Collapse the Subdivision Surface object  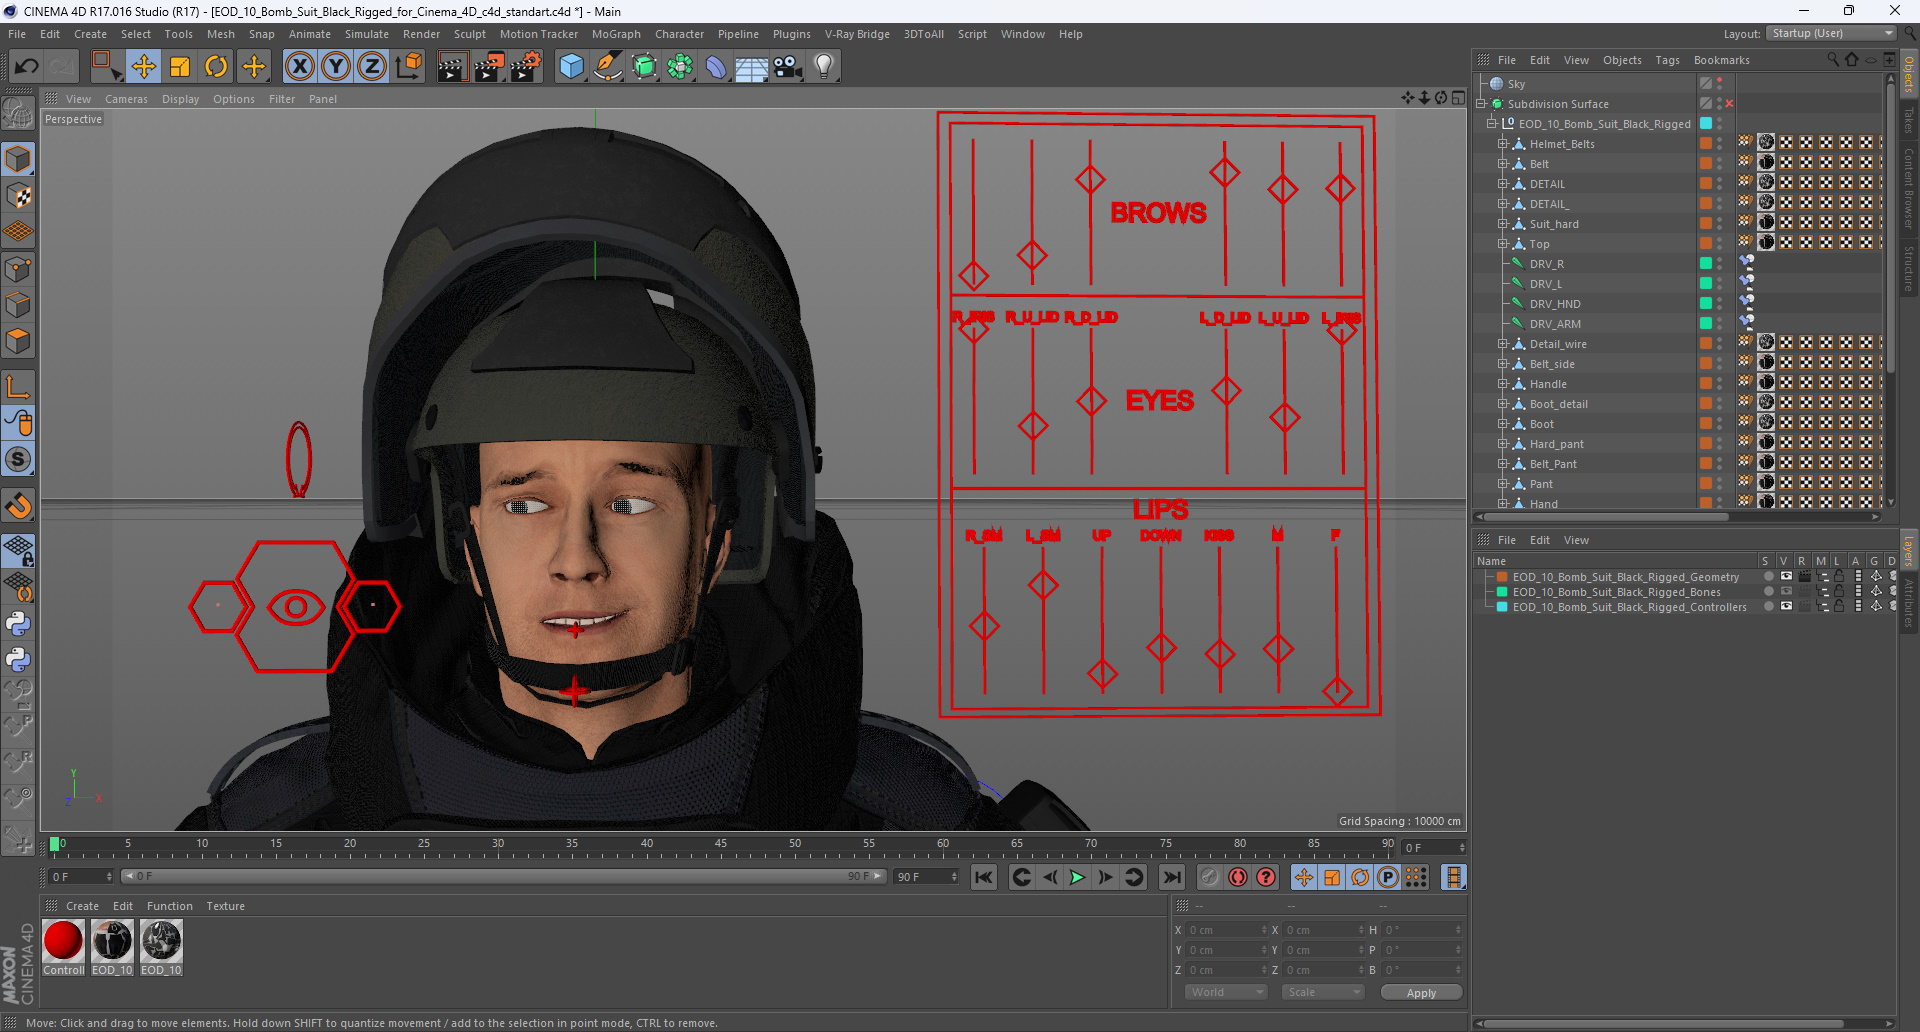coord(1481,104)
